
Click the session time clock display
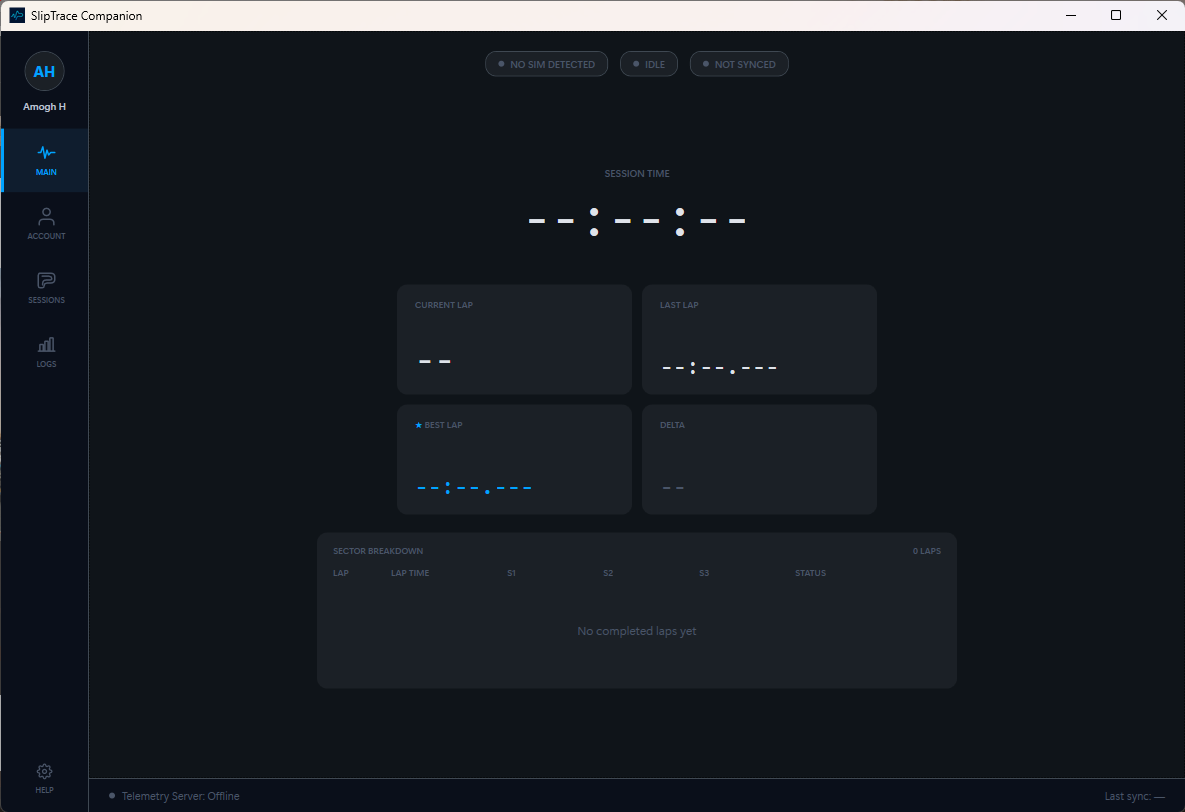click(x=637, y=222)
